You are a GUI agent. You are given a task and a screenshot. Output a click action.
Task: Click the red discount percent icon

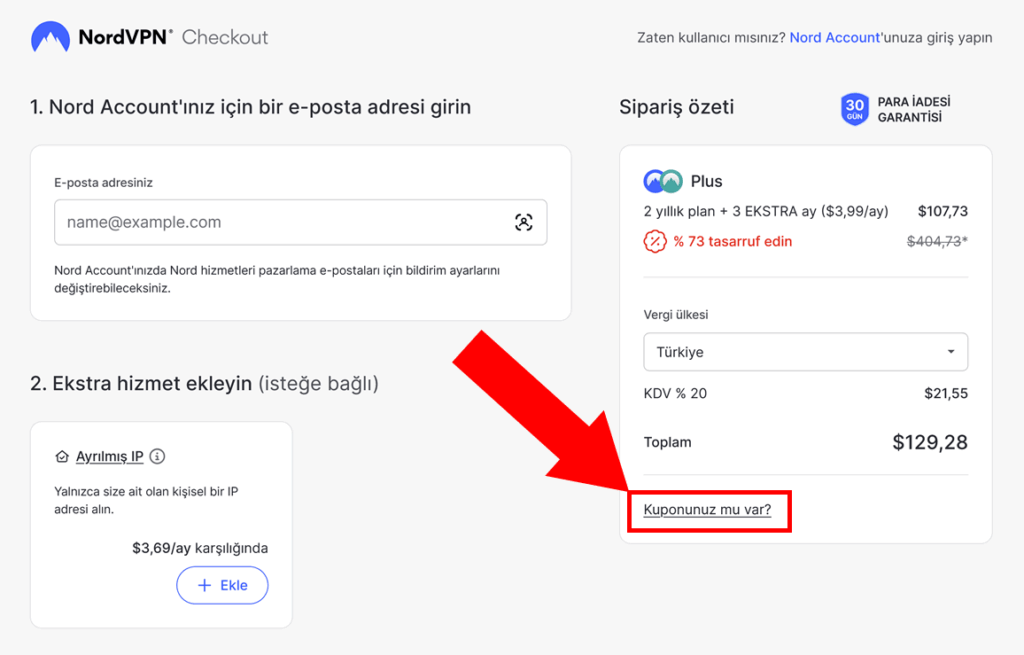pos(654,241)
